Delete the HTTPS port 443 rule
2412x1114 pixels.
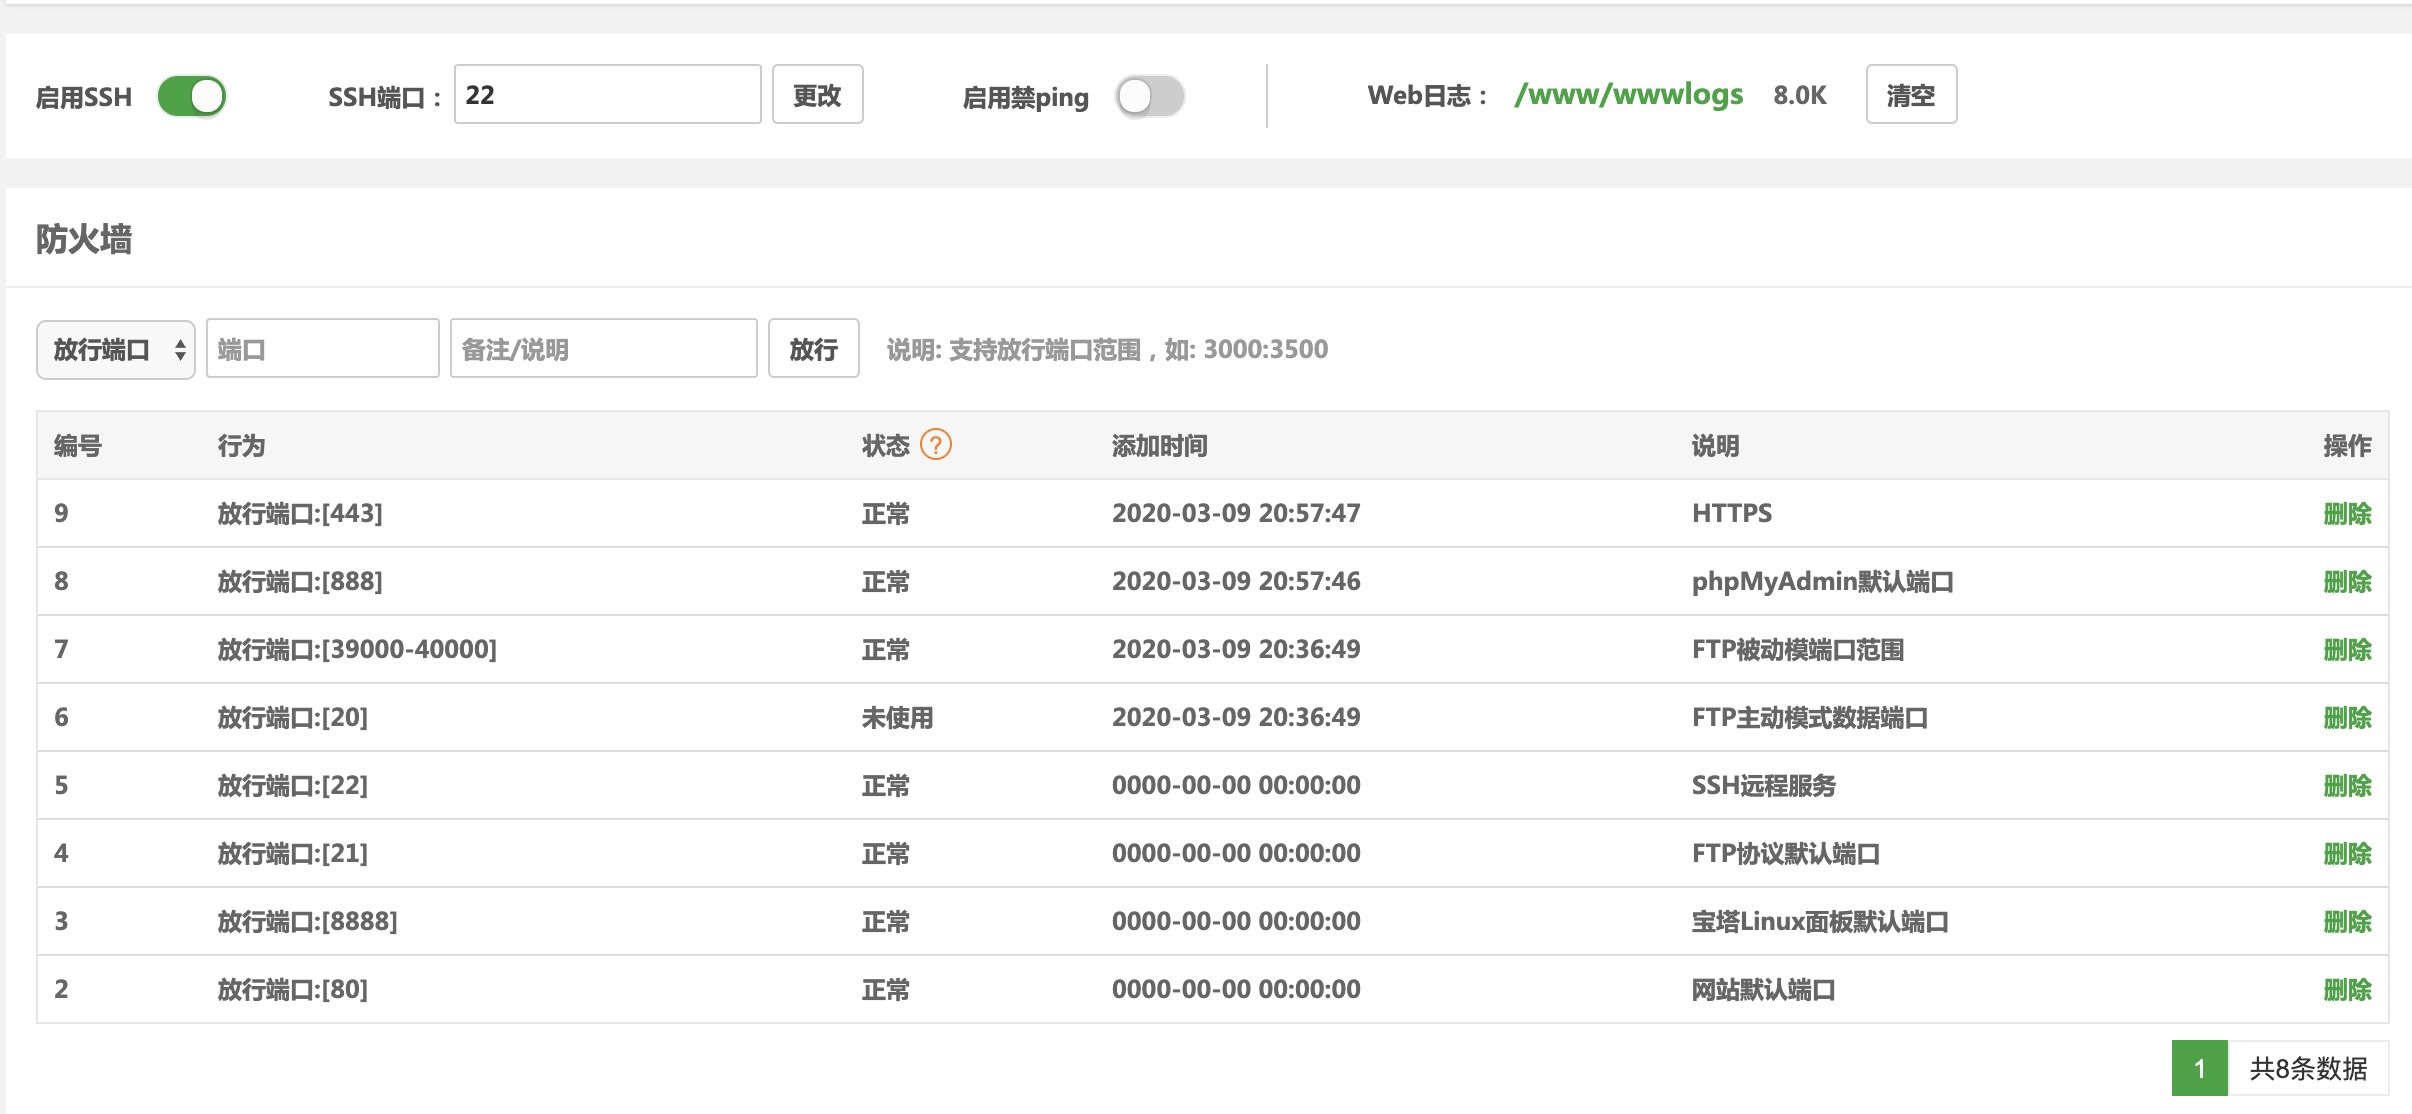click(x=2346, y=514)
